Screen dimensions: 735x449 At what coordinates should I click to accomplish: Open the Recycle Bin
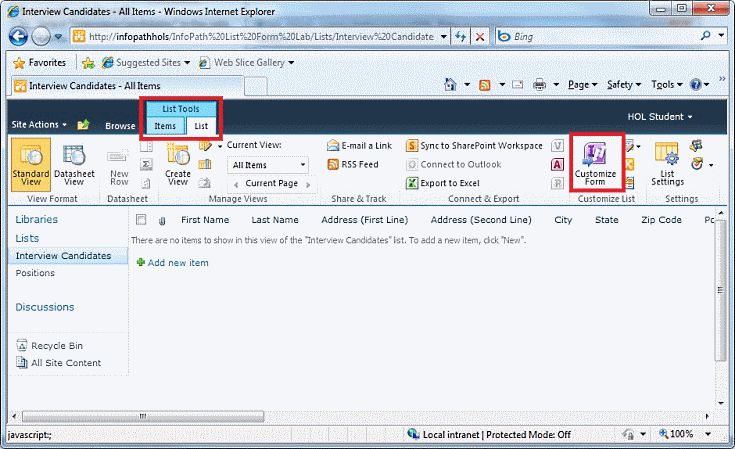tap(50, 345)
